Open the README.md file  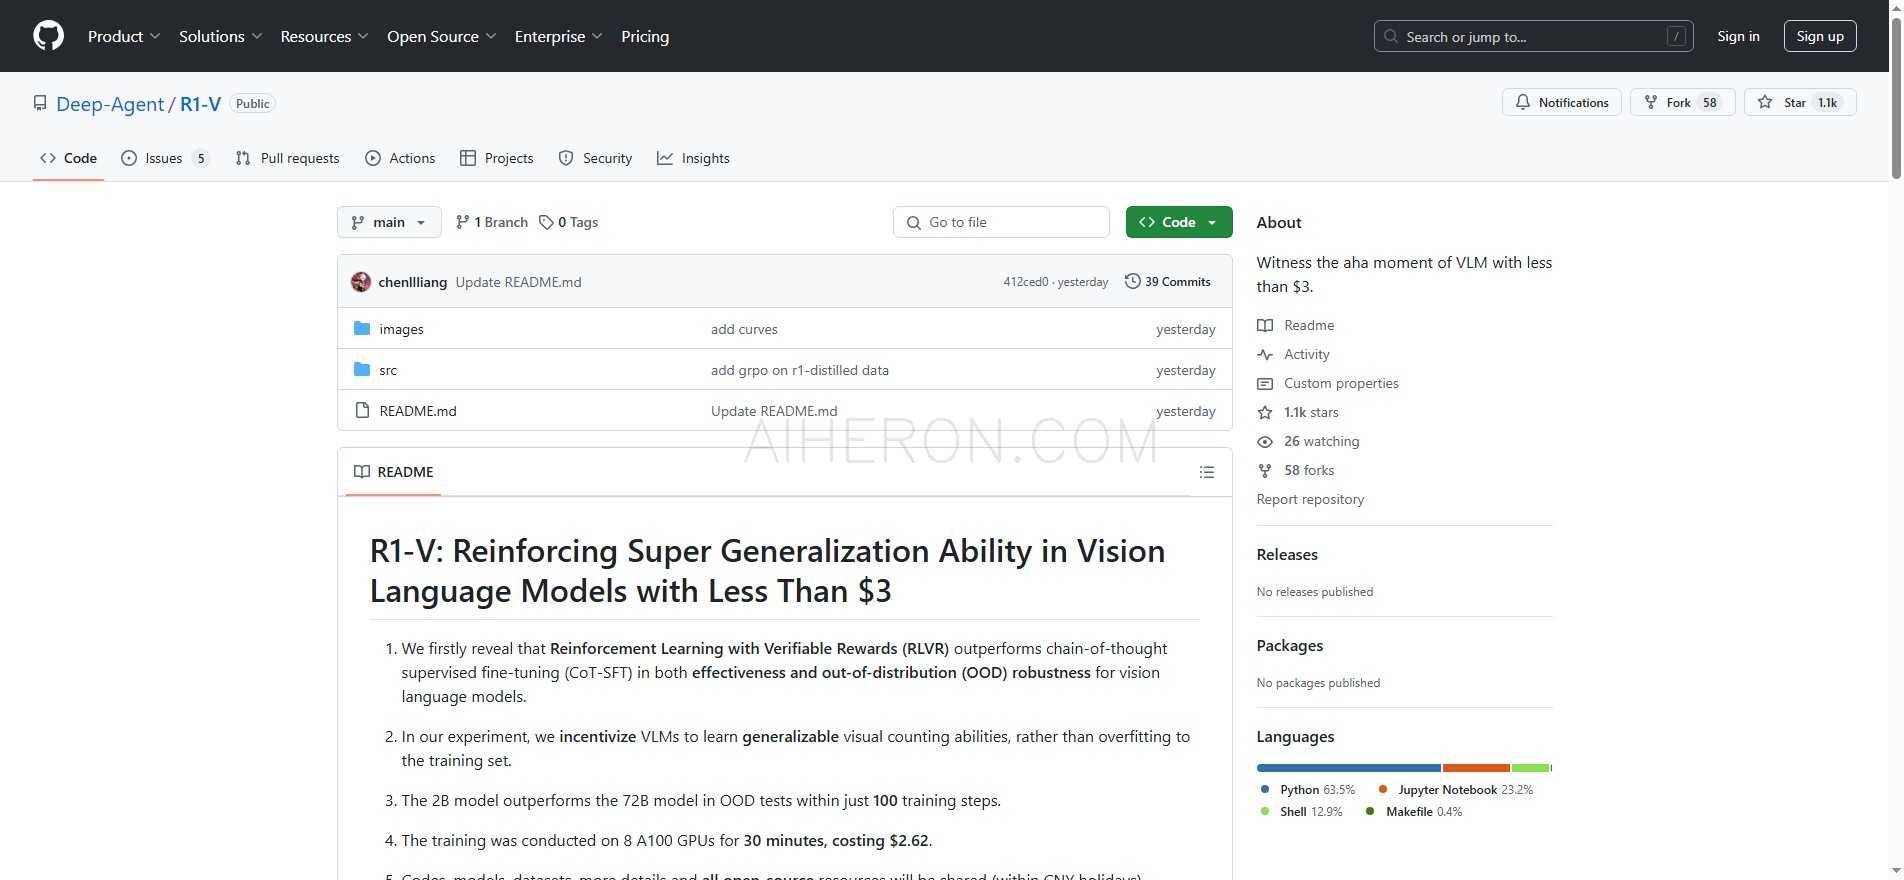coord(418,411)
